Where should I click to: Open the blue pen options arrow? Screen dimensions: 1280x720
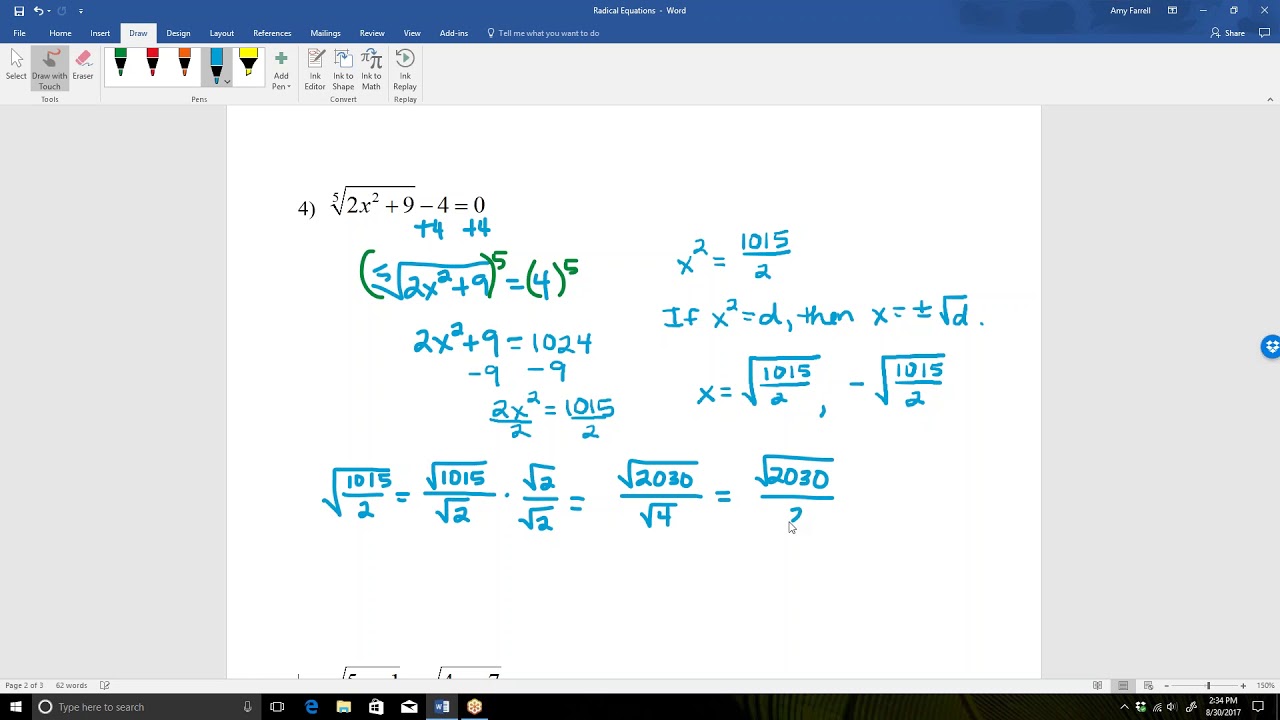(x=227, y=82)
